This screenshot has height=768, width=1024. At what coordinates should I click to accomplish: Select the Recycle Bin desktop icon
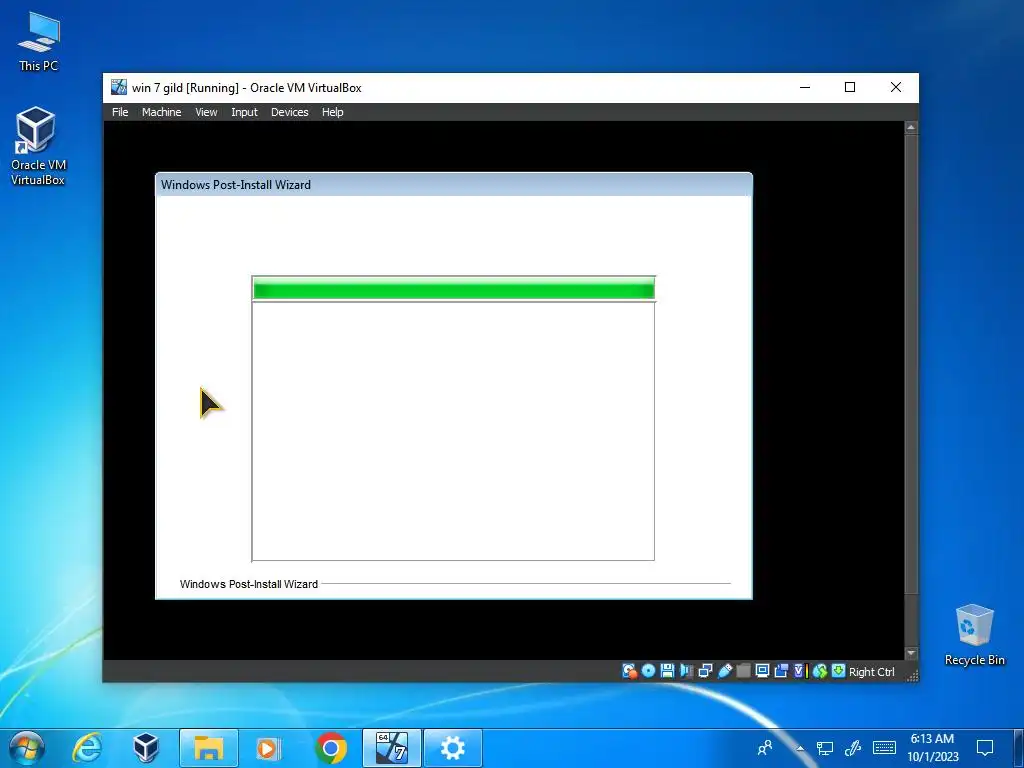click(x=974, y=635)
